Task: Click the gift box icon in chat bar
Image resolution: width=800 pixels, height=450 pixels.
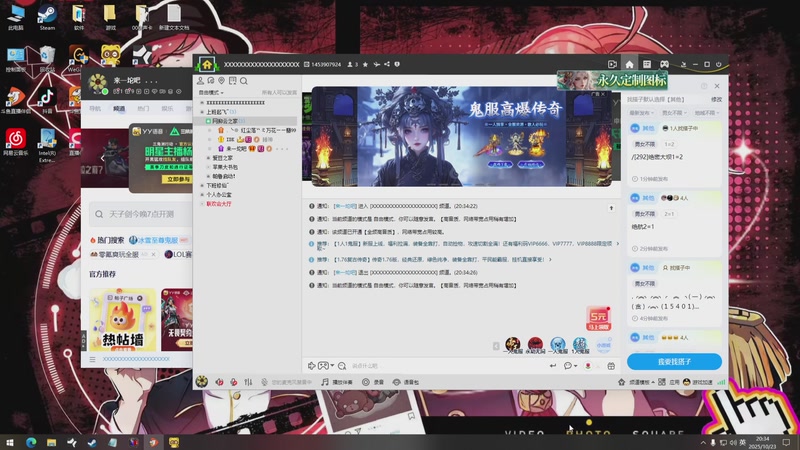Action: pyautogui.click(x=611, y=366)
